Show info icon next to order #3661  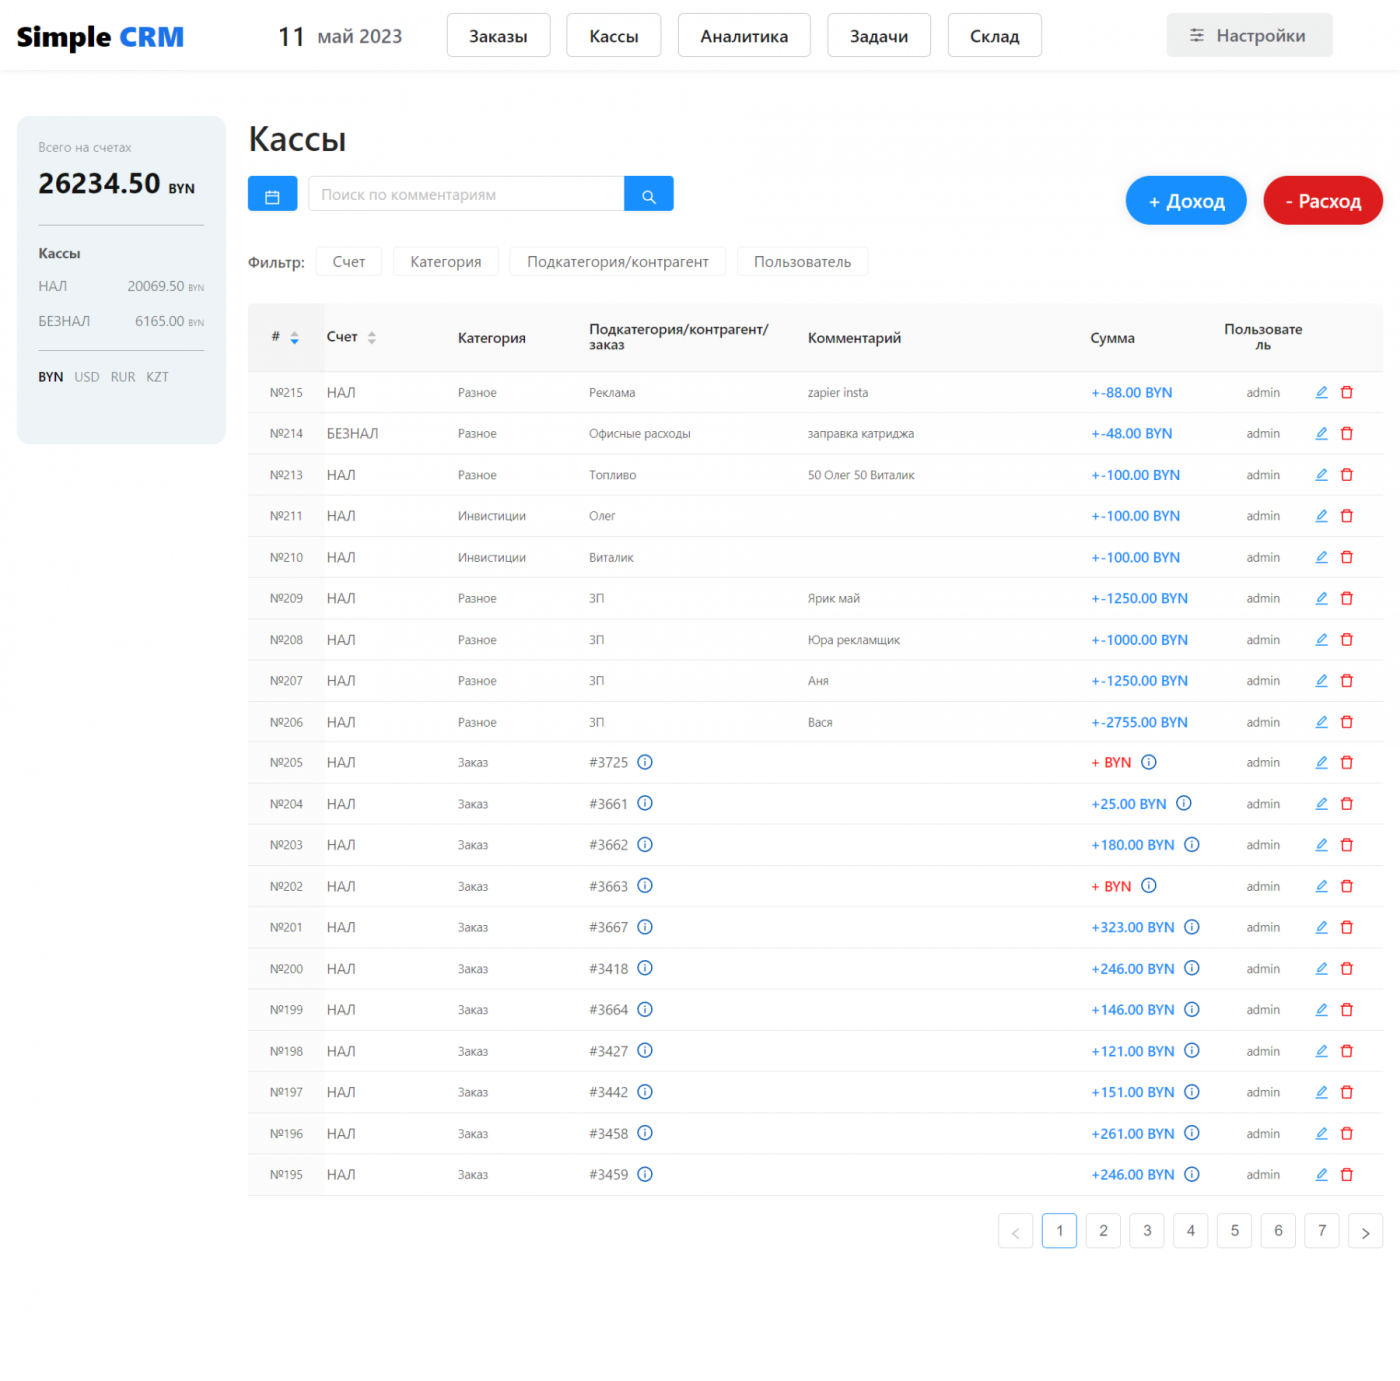pyautogui.click(x=645, y=803)
